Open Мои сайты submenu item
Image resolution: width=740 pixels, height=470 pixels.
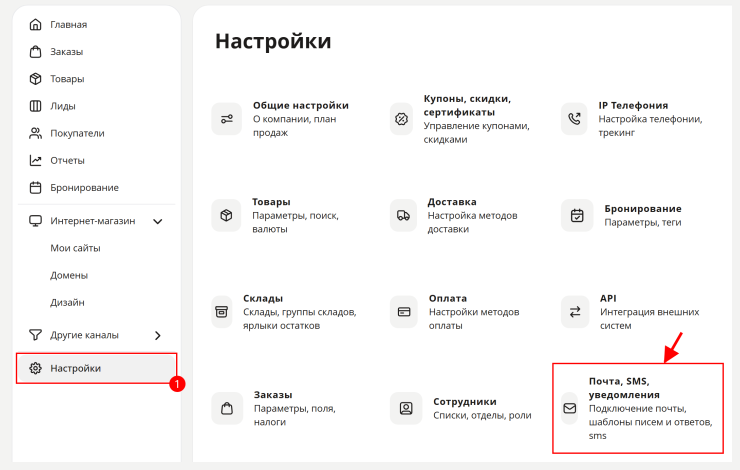[76, 248]
